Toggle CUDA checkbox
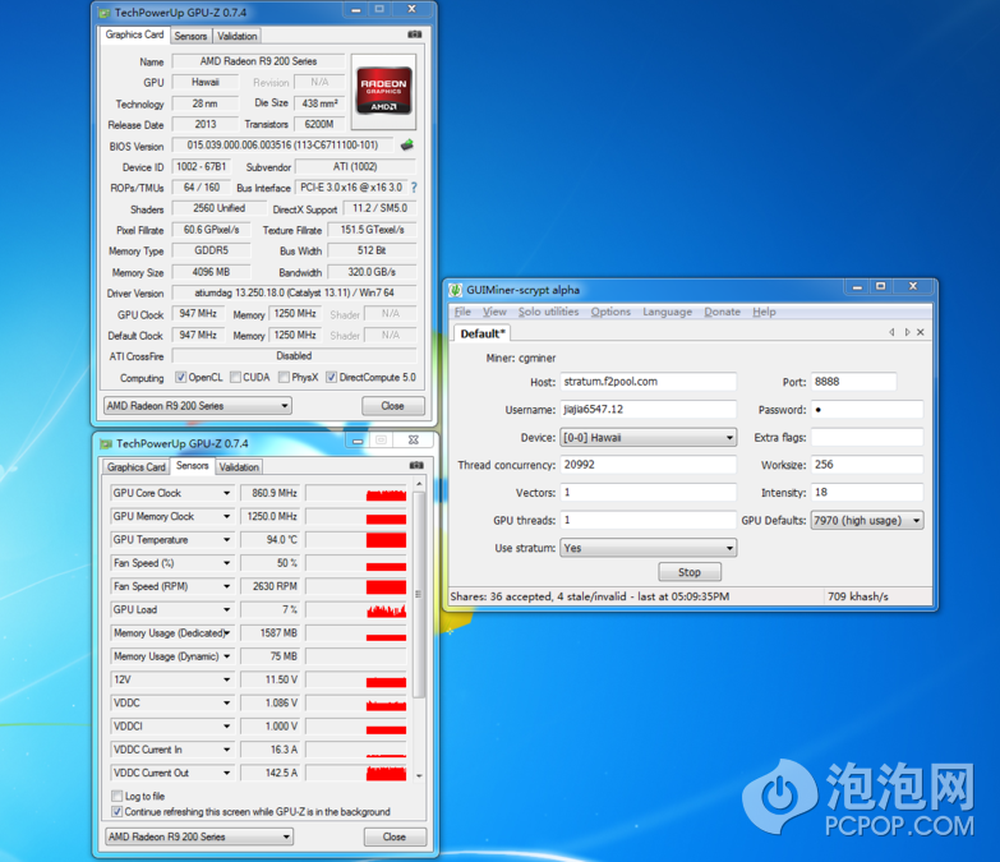1000x862 pixels. (235, 377)
